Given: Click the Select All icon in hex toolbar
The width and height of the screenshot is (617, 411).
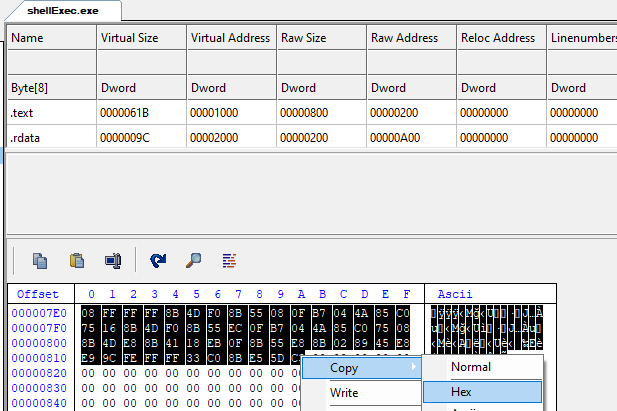Looking at the screenshot, I should click(x=113, y=261).
